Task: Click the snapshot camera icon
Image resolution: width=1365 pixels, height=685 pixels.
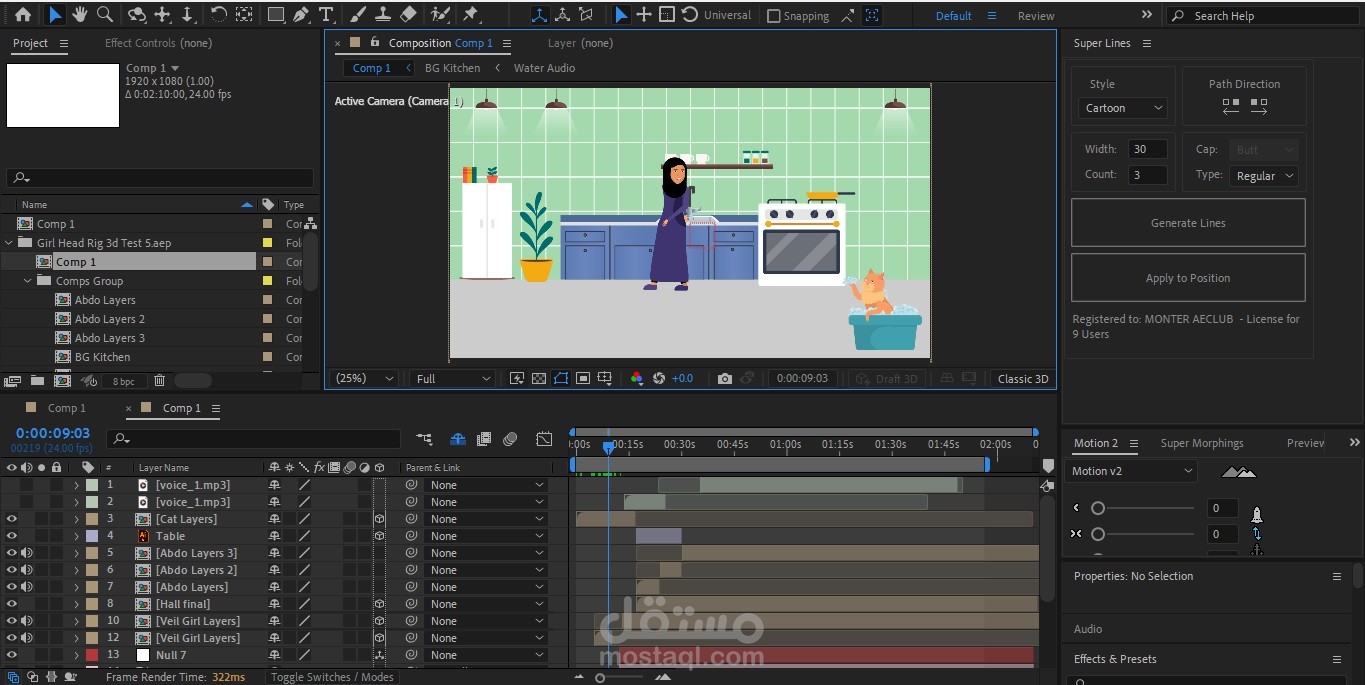Action: tap(725, 379)
